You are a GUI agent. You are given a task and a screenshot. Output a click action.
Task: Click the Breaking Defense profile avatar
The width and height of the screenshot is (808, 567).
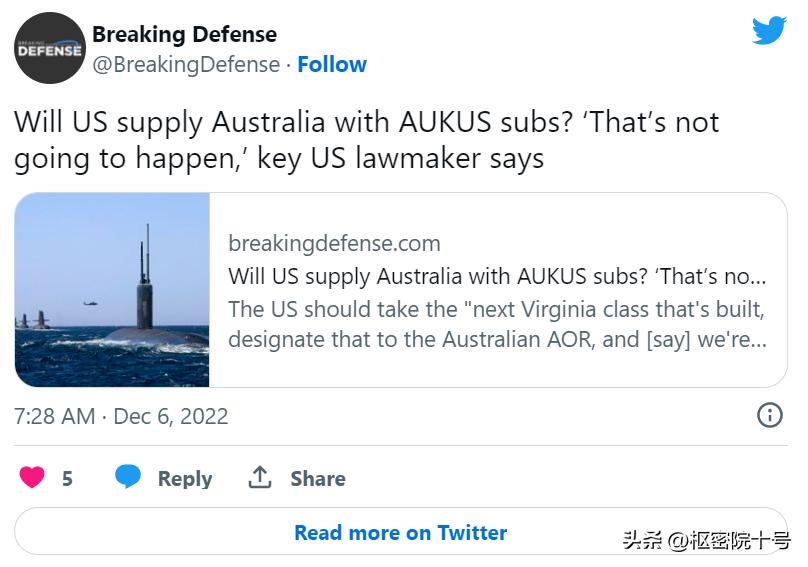[49, 48]
